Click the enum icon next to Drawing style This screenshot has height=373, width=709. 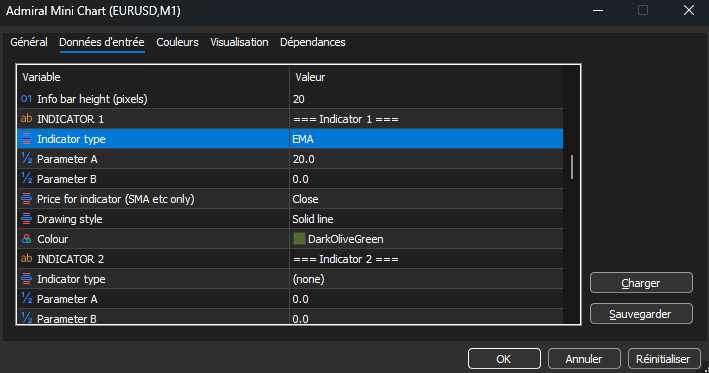coord(27,219)
